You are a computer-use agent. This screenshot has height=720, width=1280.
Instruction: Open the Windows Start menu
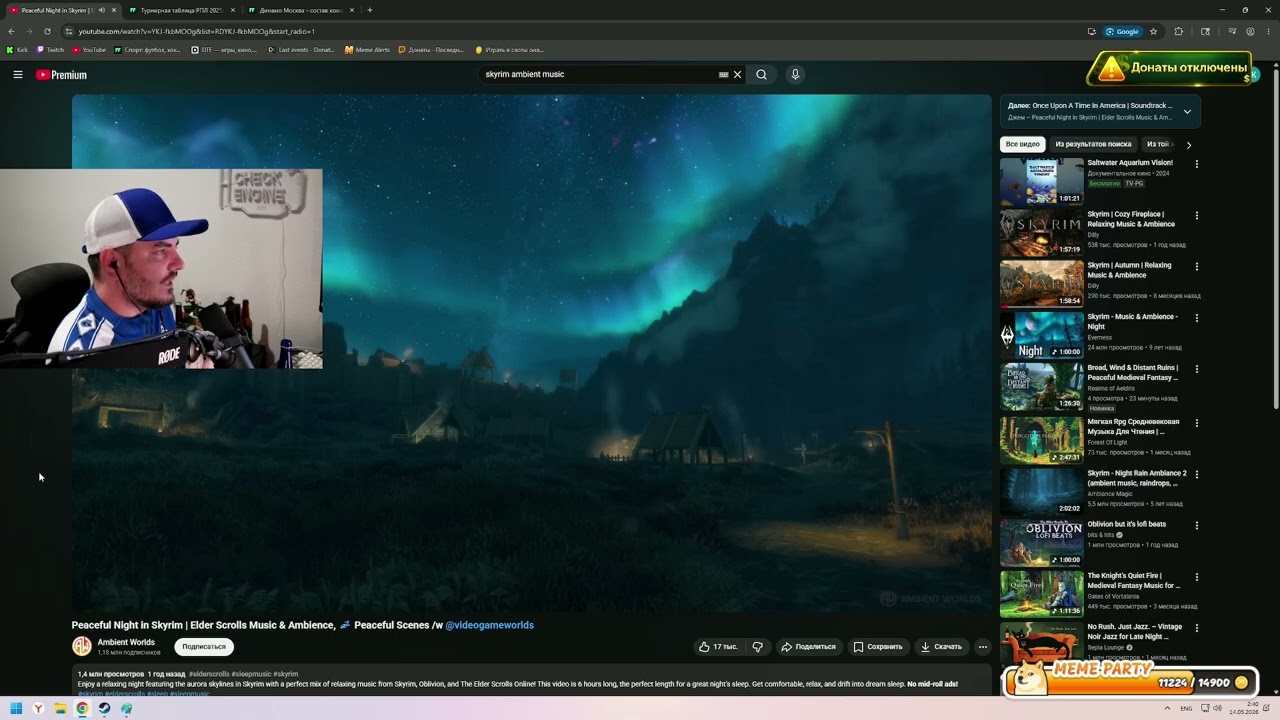16,709
